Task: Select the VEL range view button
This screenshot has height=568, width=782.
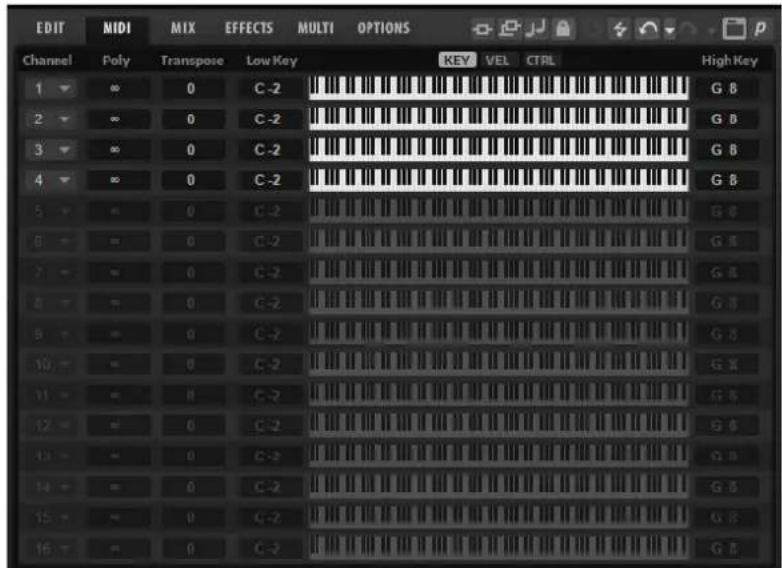Action: coord(498,60)
